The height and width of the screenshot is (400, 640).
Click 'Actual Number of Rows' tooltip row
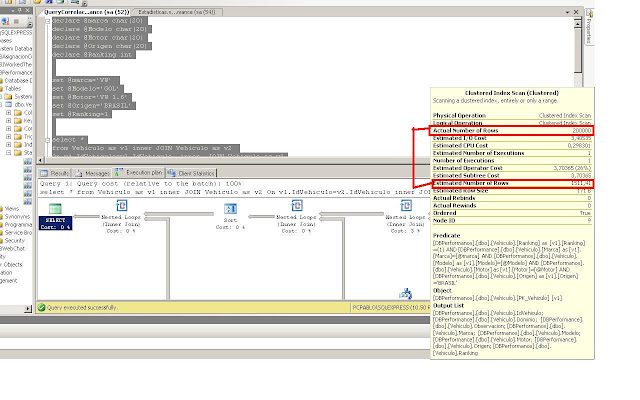tap(512, 131)
